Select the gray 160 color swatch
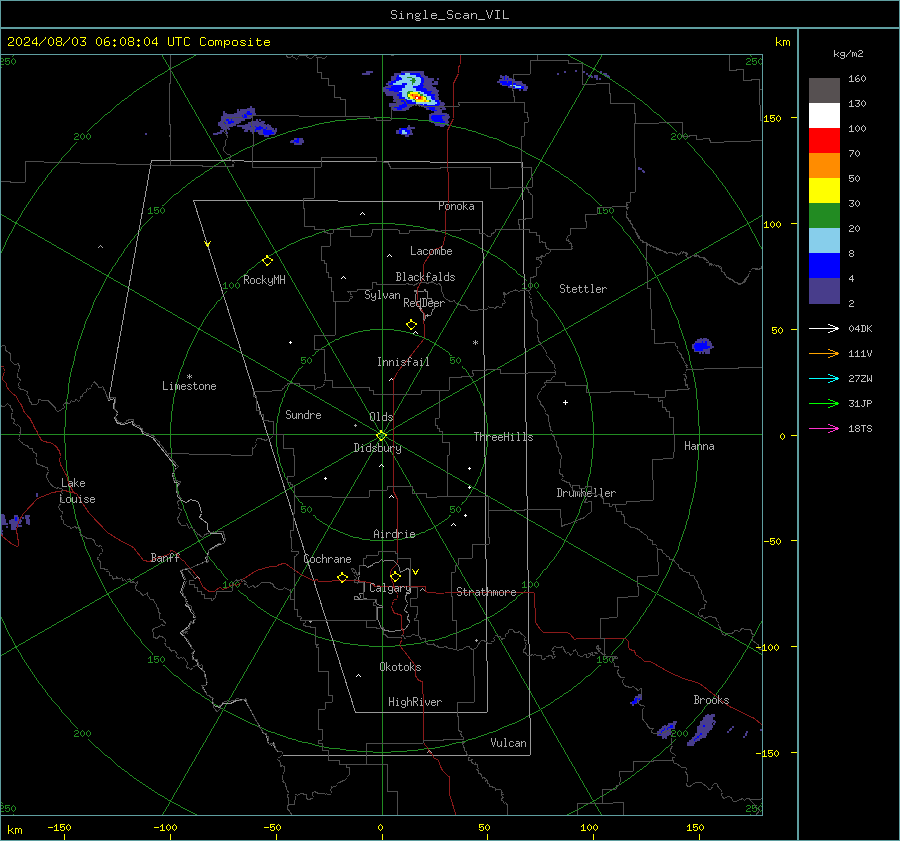Screen dimensions: 900x841 click(x=824, y=91)
